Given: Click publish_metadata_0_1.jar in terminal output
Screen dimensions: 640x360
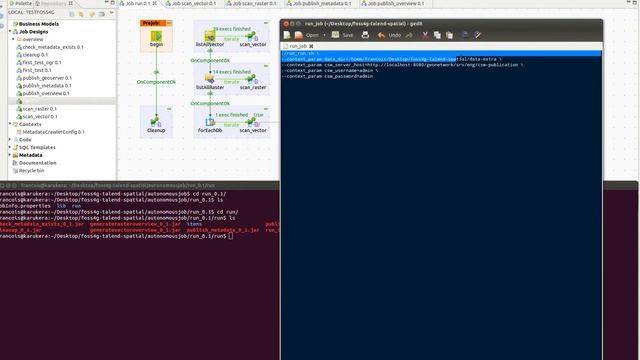Looking at the screenshot, I should coord(223,230).
